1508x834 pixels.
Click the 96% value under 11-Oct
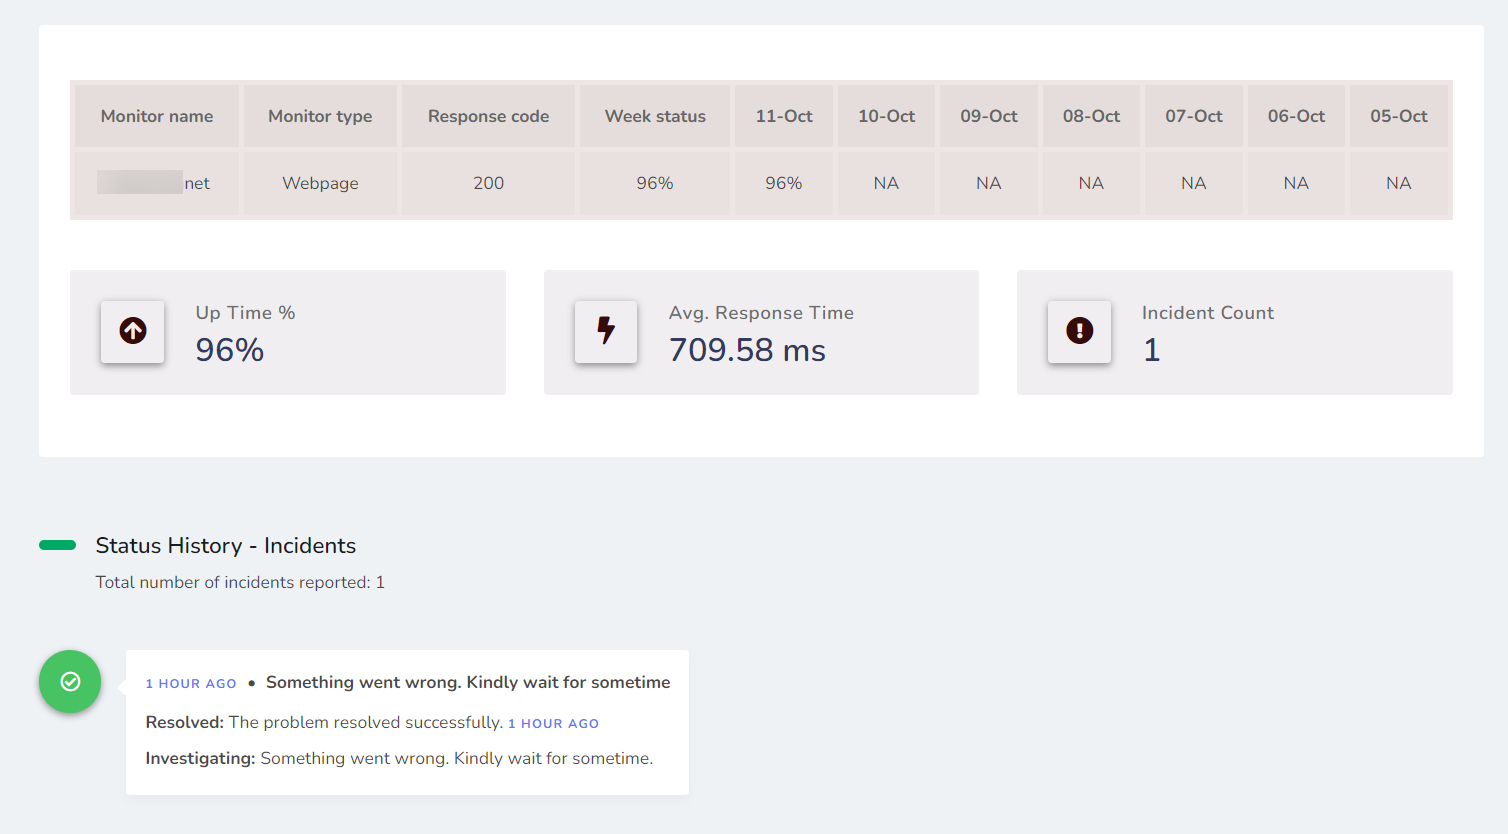(784, 183)
